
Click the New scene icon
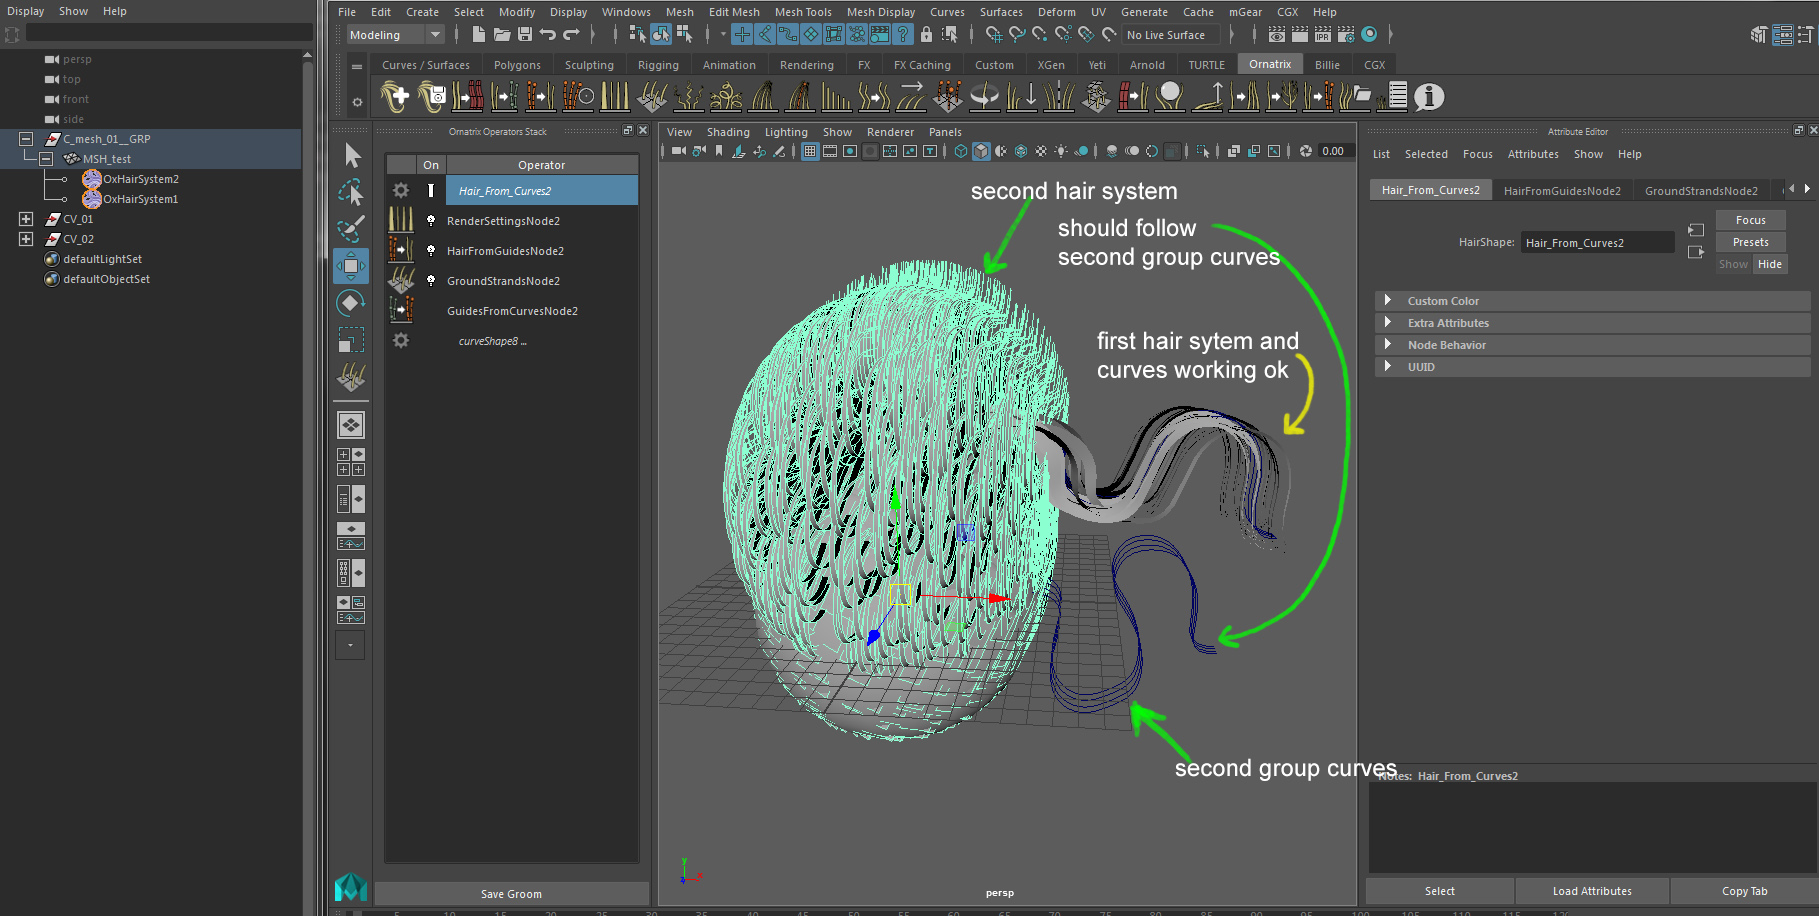point(479,35)
